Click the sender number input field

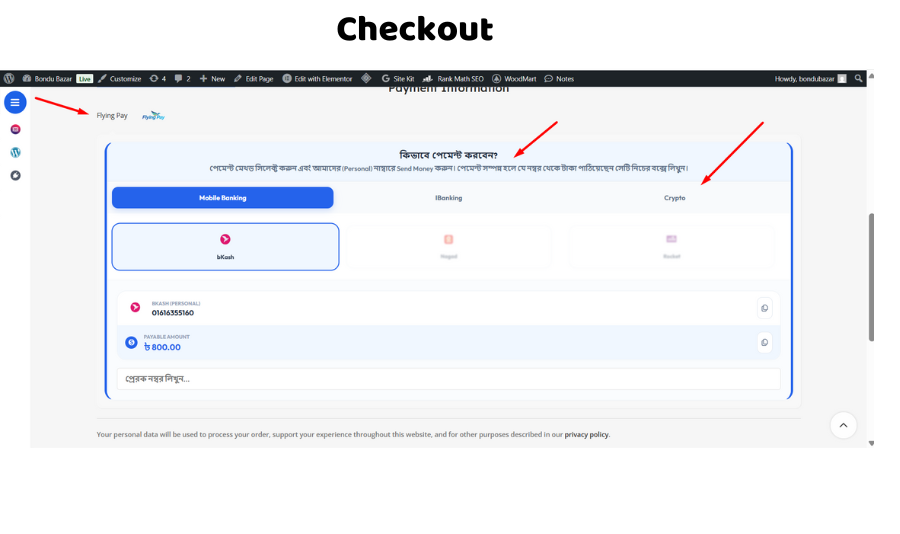[x=449, y=379]
